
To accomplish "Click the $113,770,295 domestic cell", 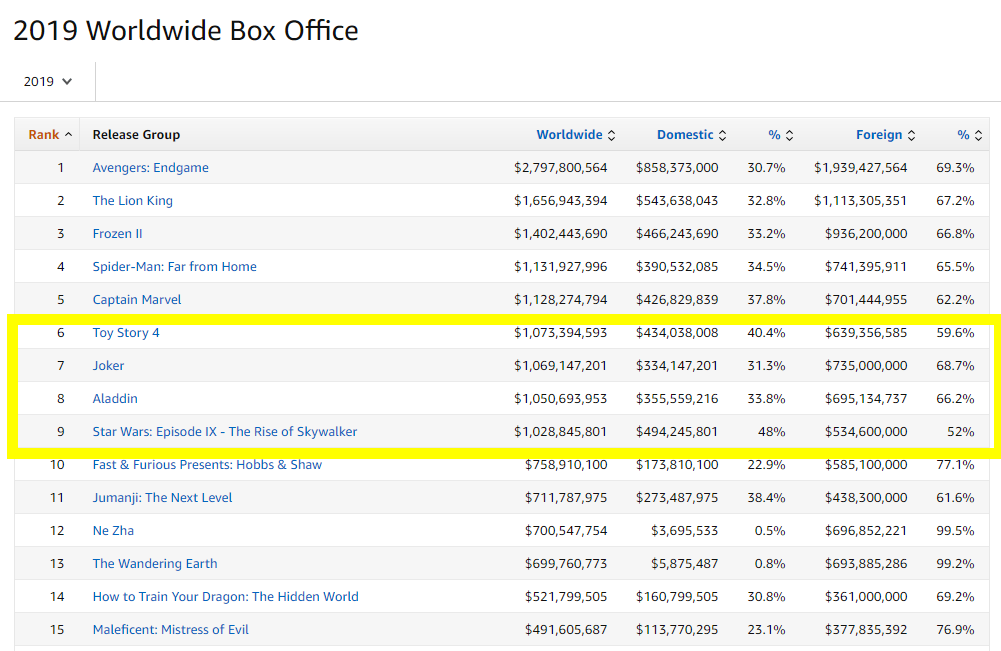I will pos(677,629).
